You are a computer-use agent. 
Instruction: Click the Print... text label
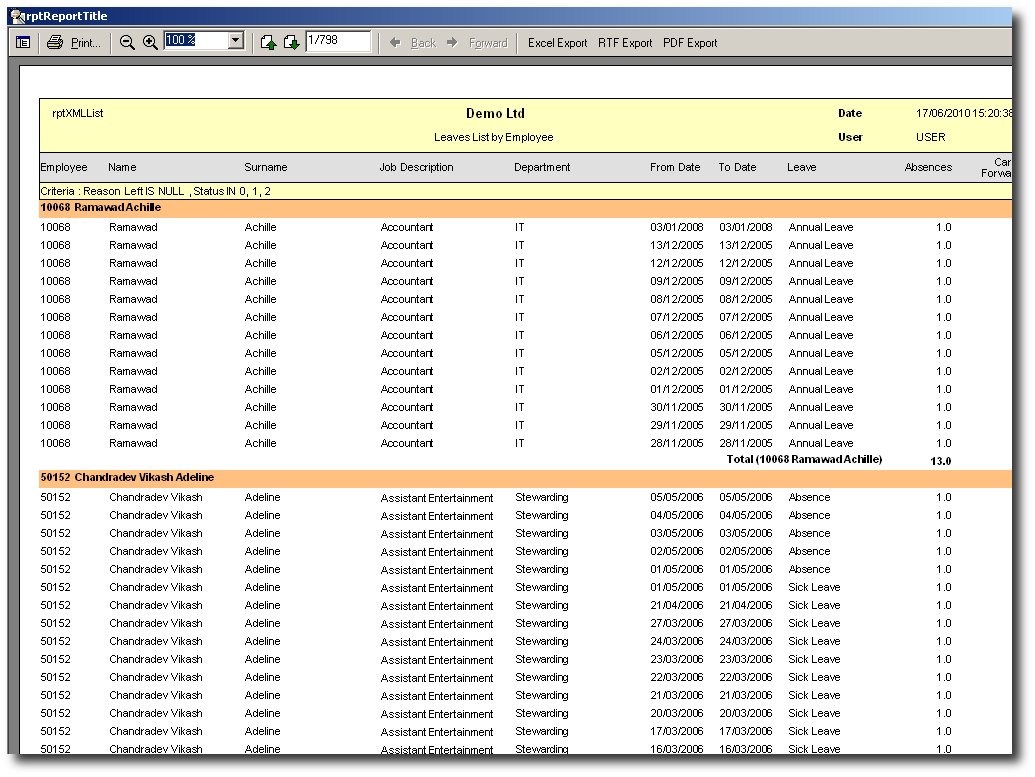(x=86, y=43)
